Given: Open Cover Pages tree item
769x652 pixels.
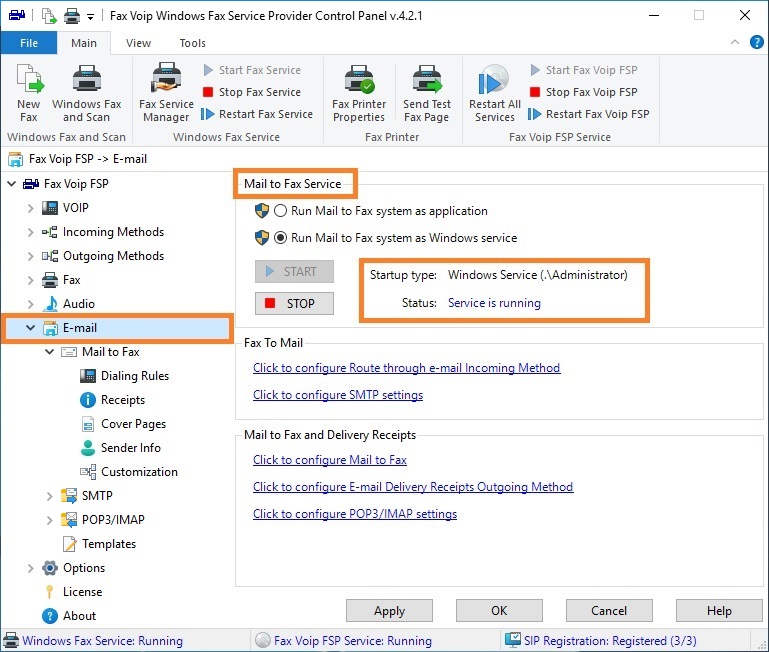Looking at the screenshot, I should point(133,424).
